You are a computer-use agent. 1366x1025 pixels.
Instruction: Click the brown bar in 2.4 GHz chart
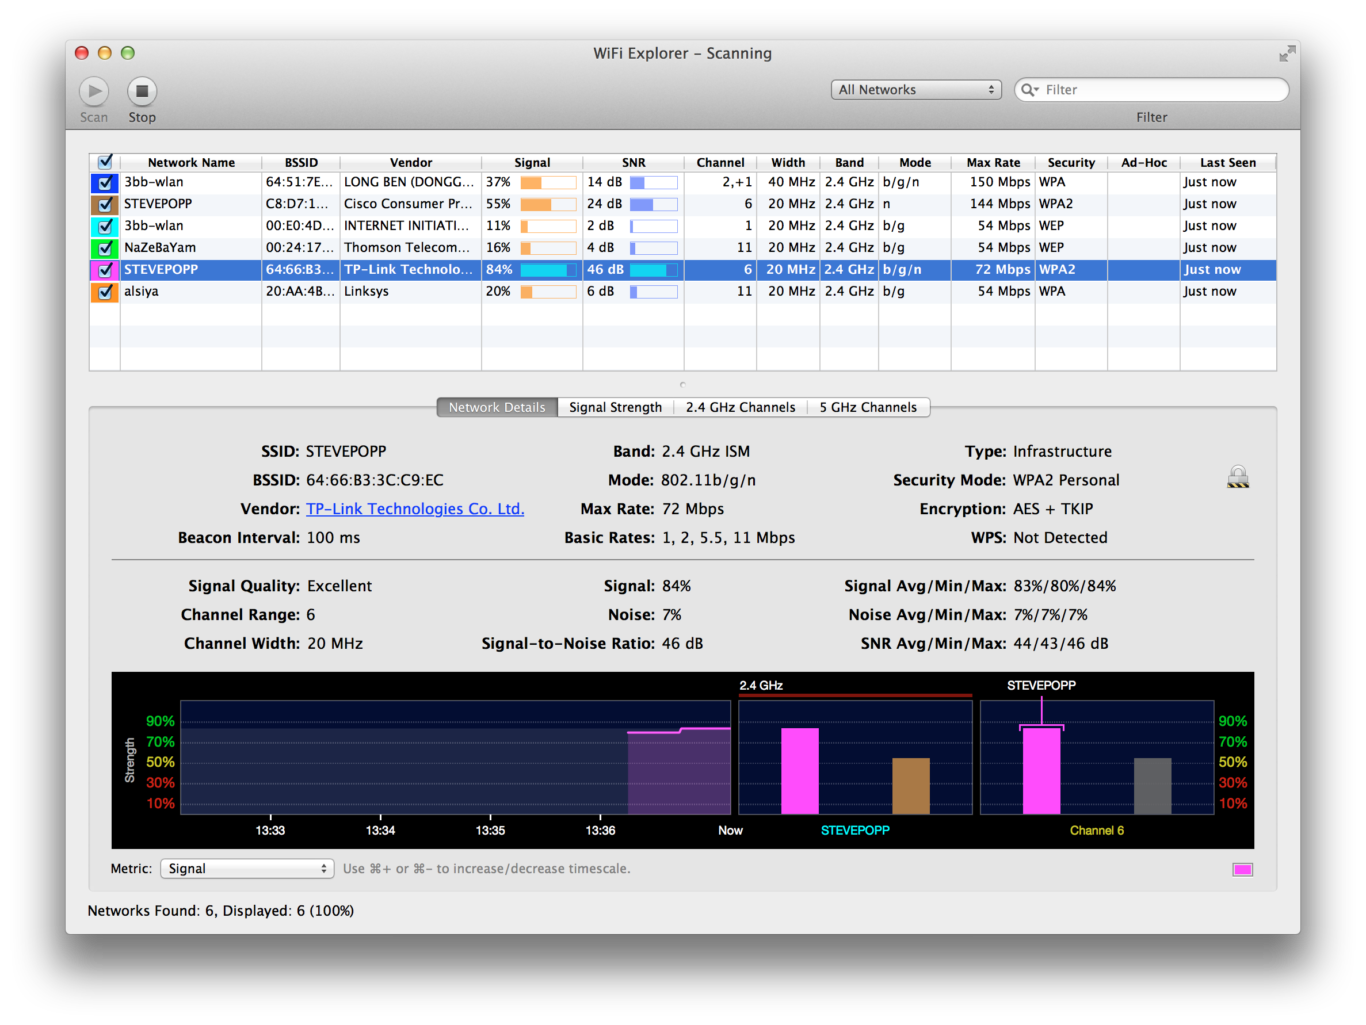coord(911,786)
